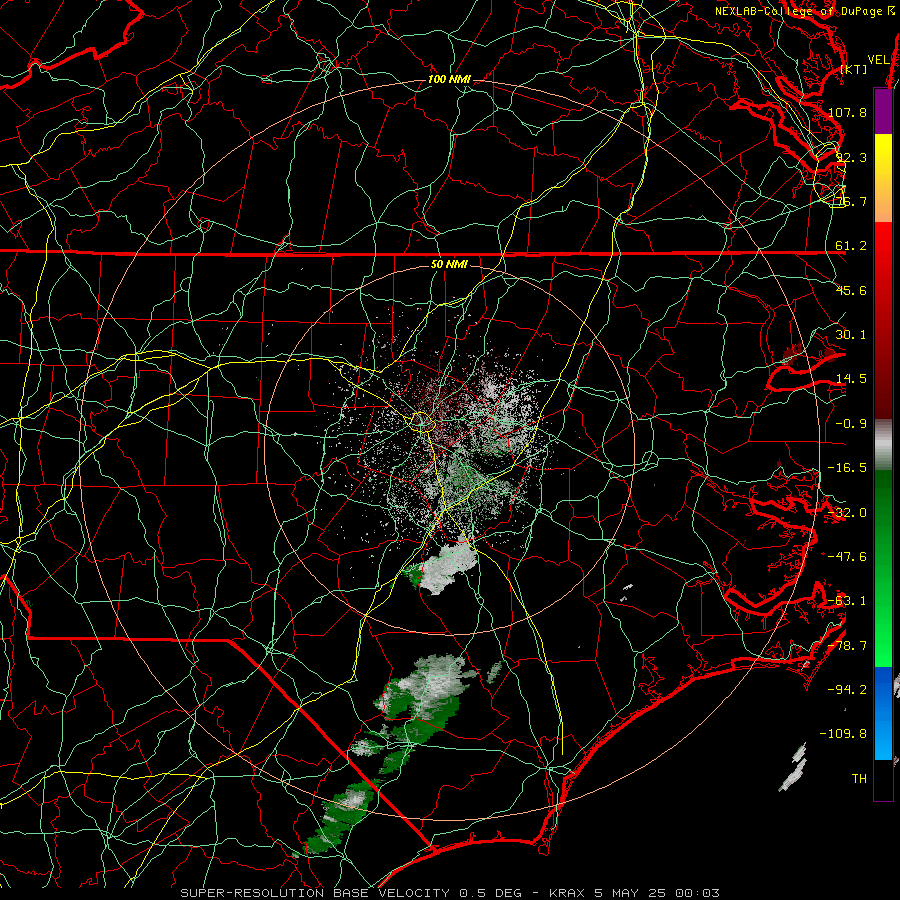This screenshot has width=900, height=900.
Task: Click the KRAX station identifier in the caption
Action: 565,893
